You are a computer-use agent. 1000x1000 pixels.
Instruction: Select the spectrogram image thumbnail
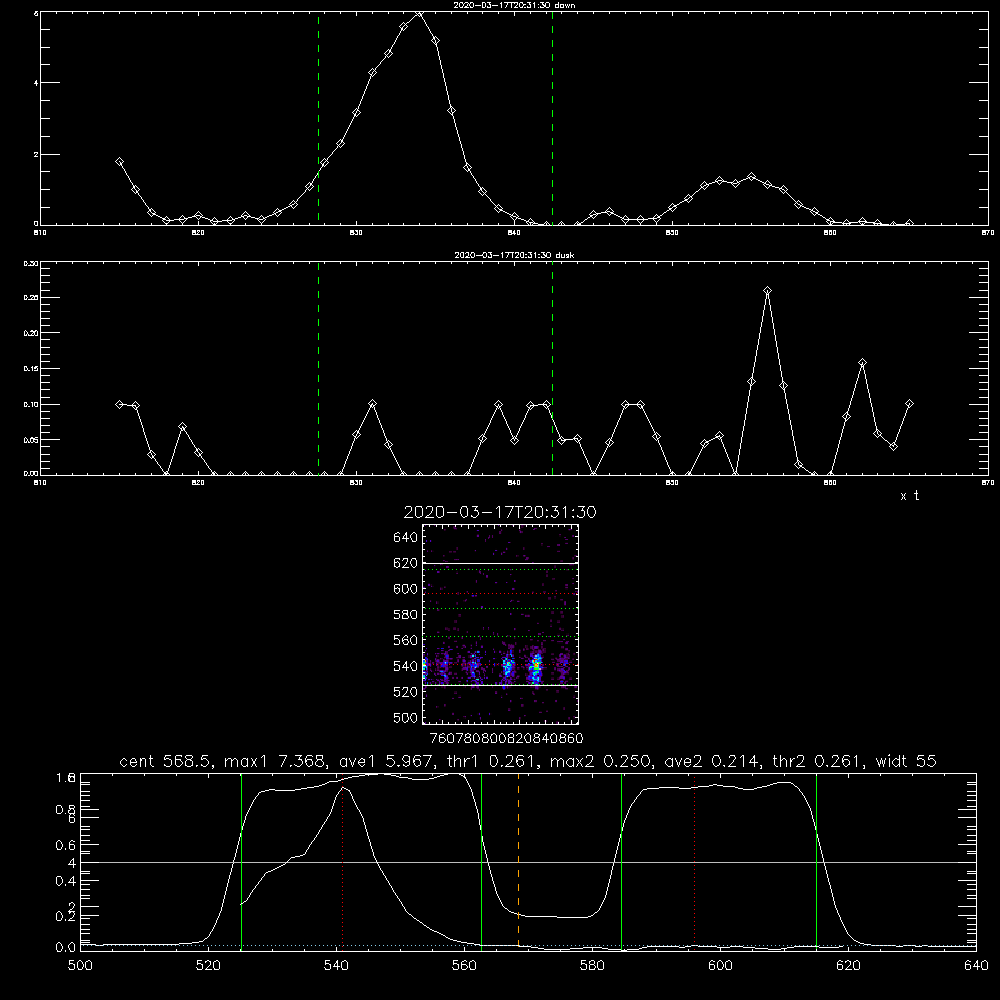[501, 624]
